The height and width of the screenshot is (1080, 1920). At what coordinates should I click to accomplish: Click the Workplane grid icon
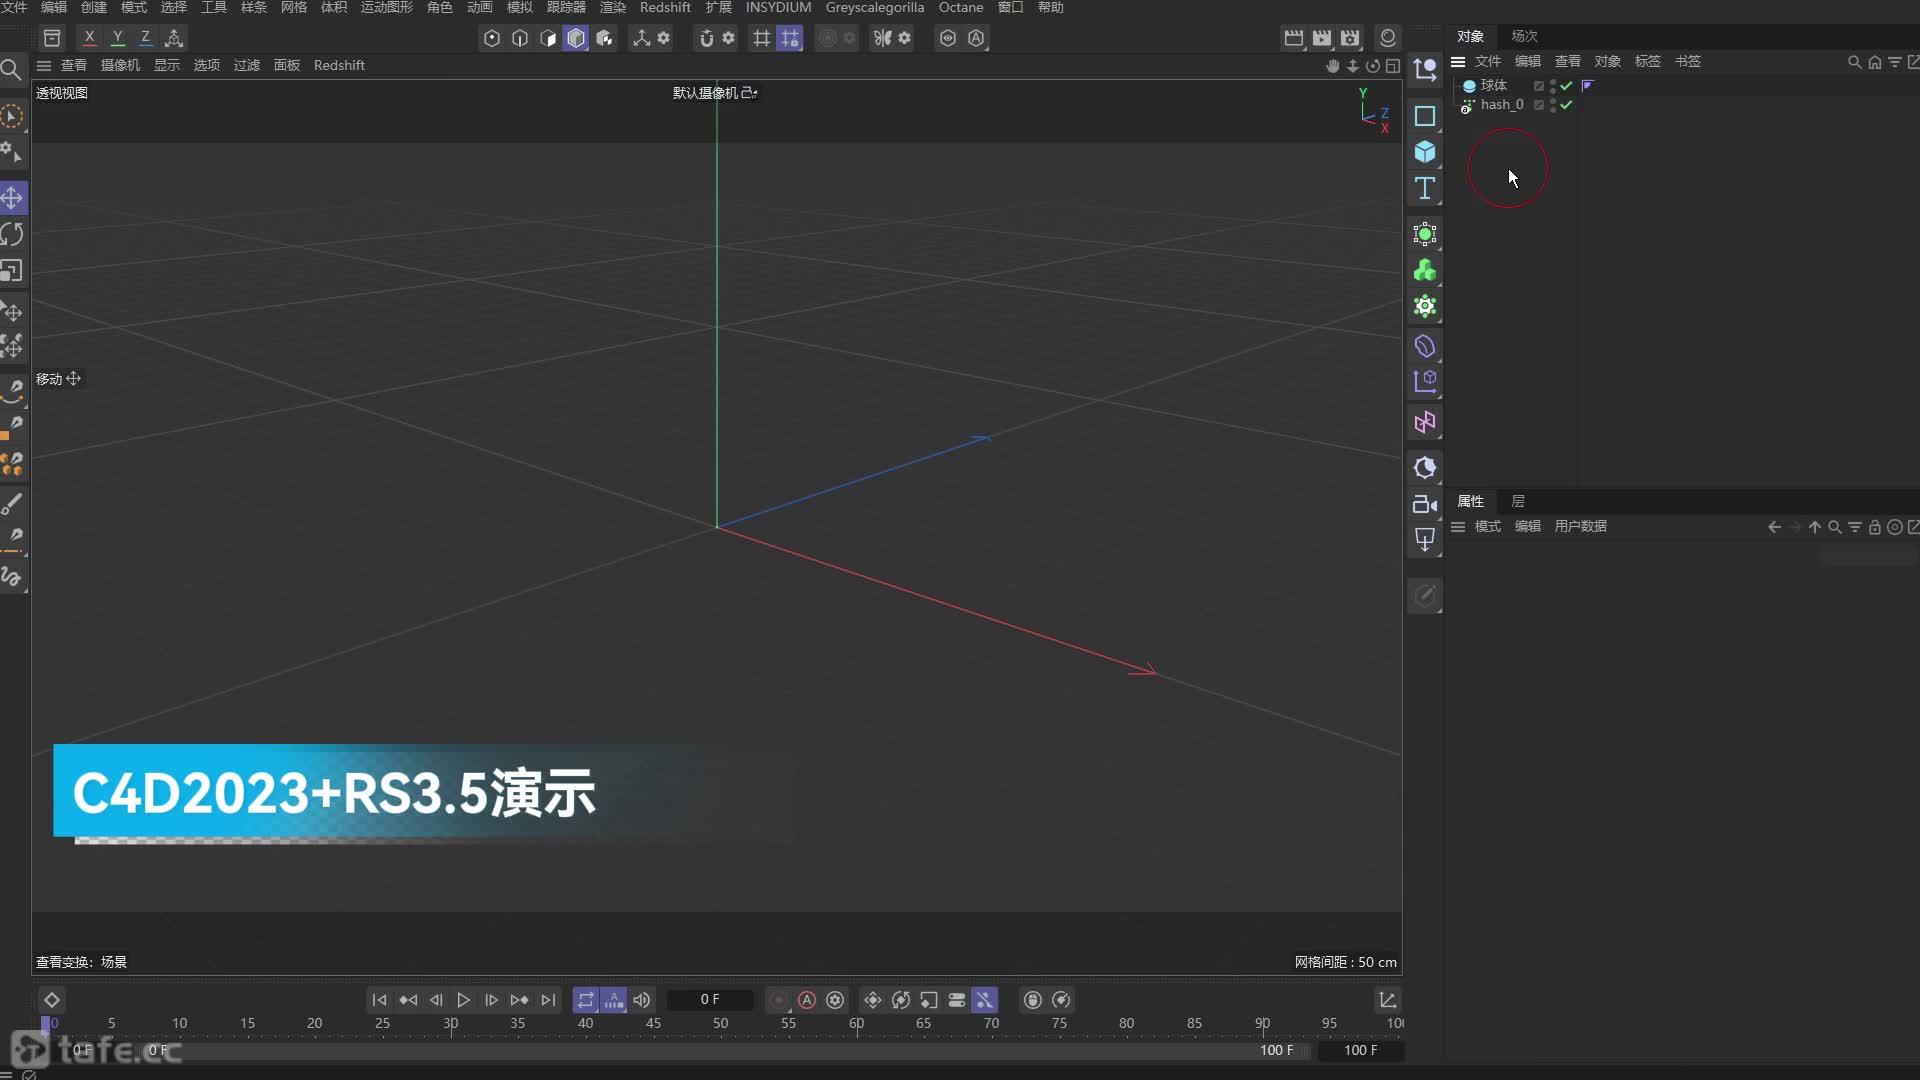click(x=762, y=38)
